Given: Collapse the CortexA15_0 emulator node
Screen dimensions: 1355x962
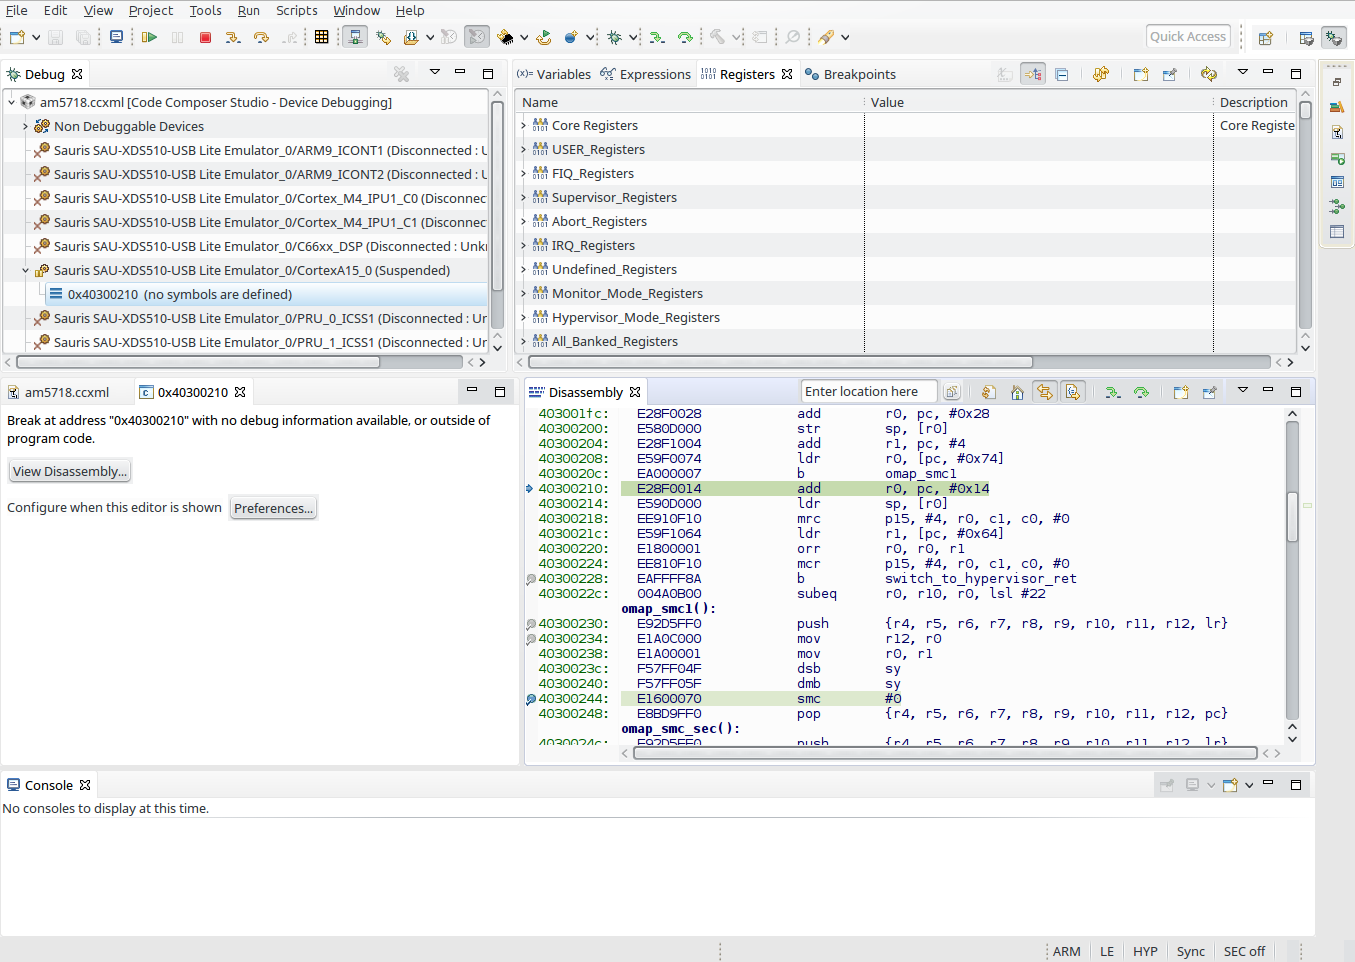Looking at the screenshot, I should point(26,271).
